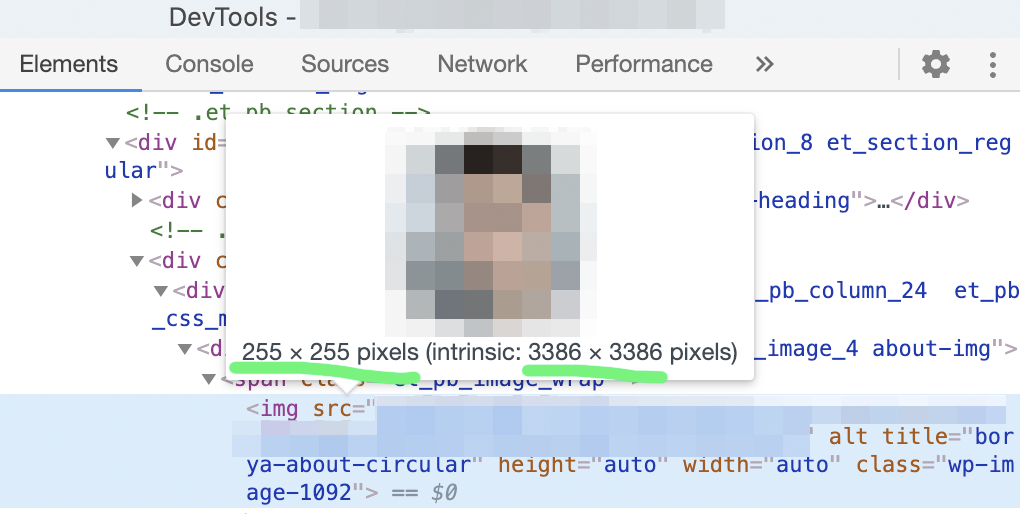Show more tabs with the double chevron
1020x514 pixels.
[764, 64]
